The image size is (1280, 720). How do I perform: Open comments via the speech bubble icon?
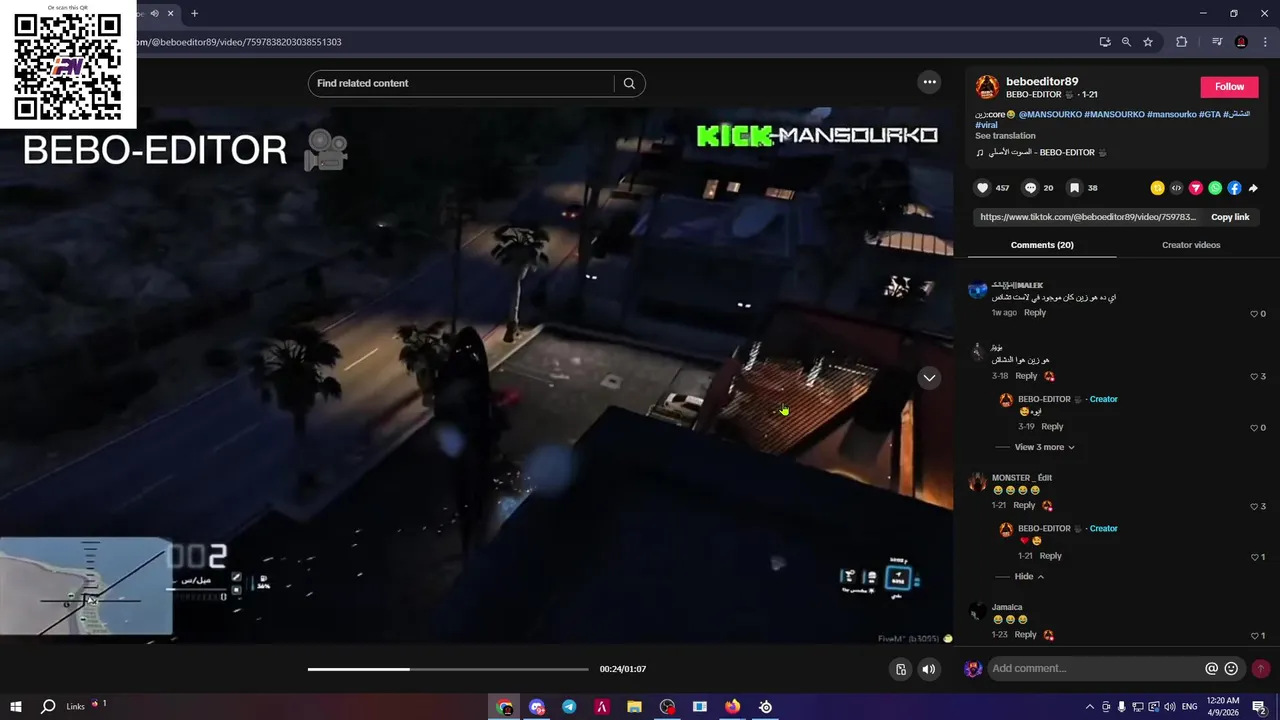point(1030,188)
